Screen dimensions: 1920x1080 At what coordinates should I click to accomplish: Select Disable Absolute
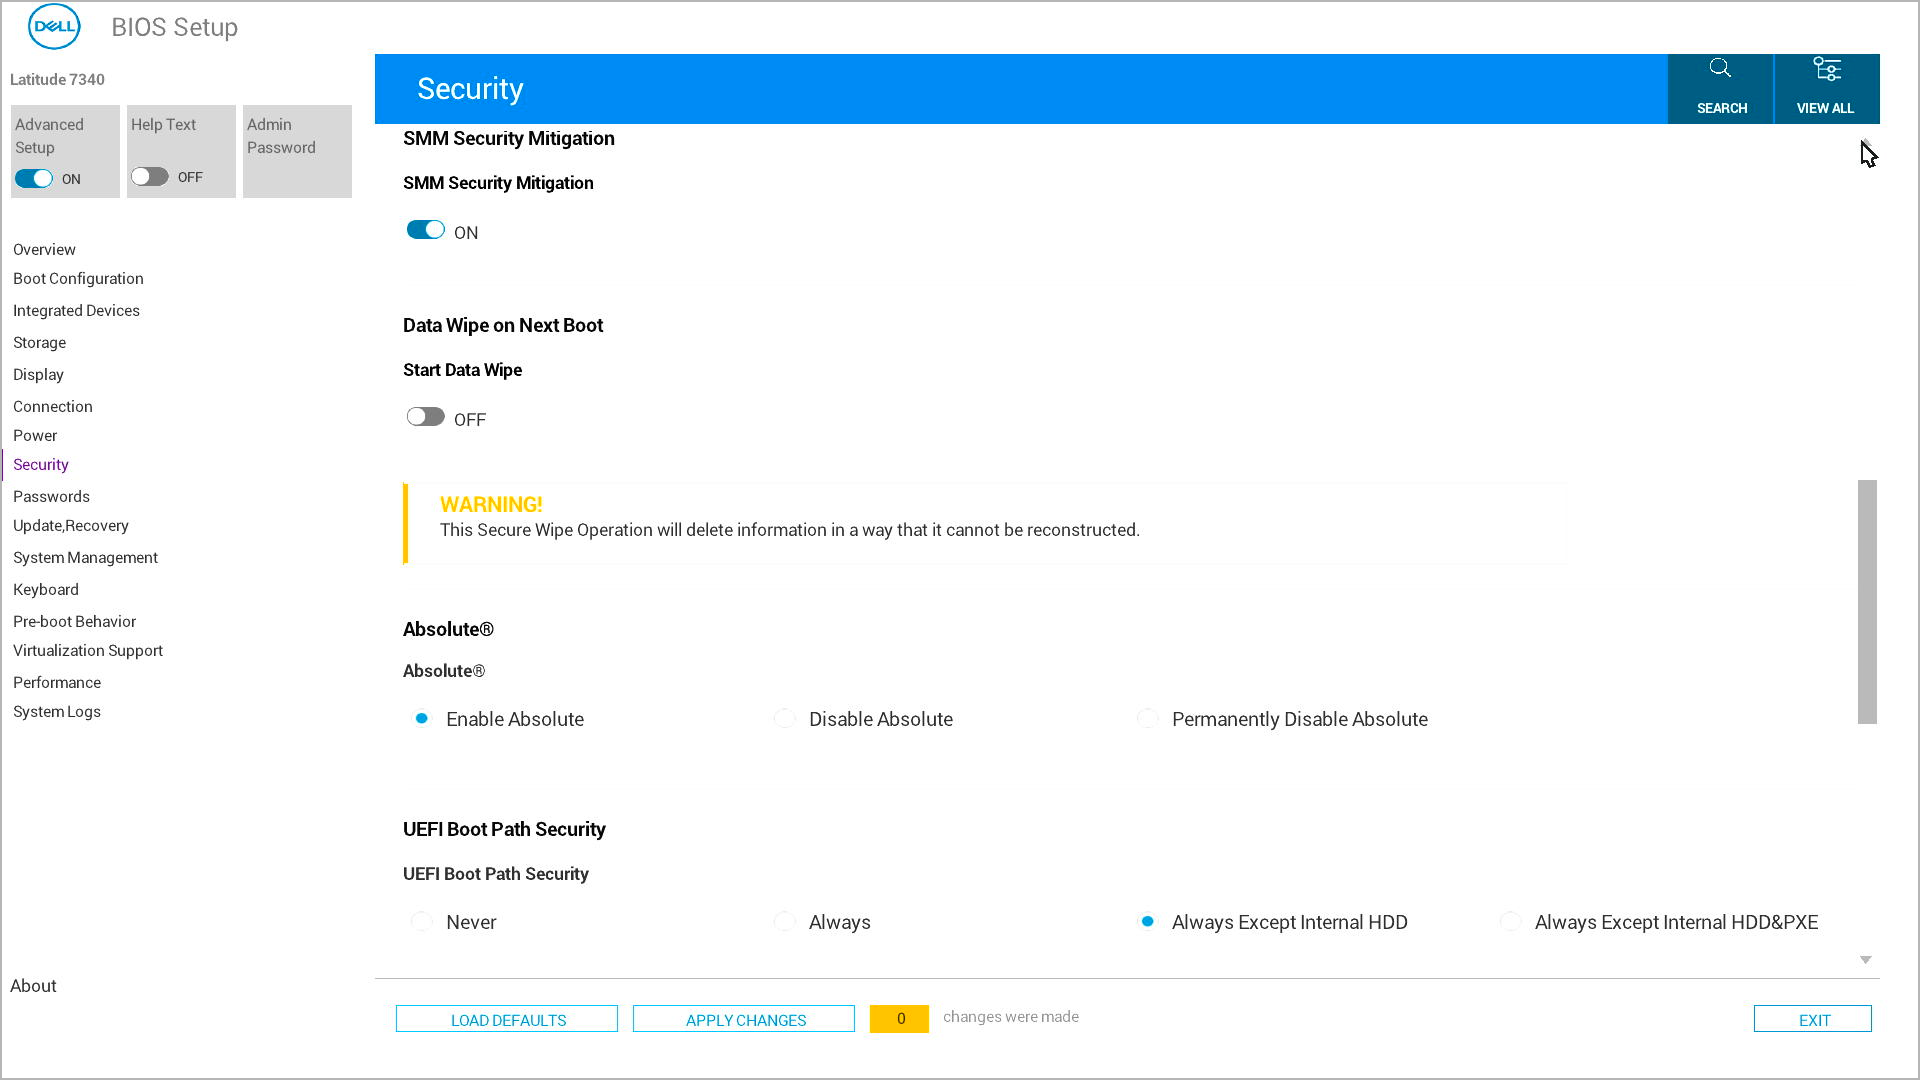[784, 718]
